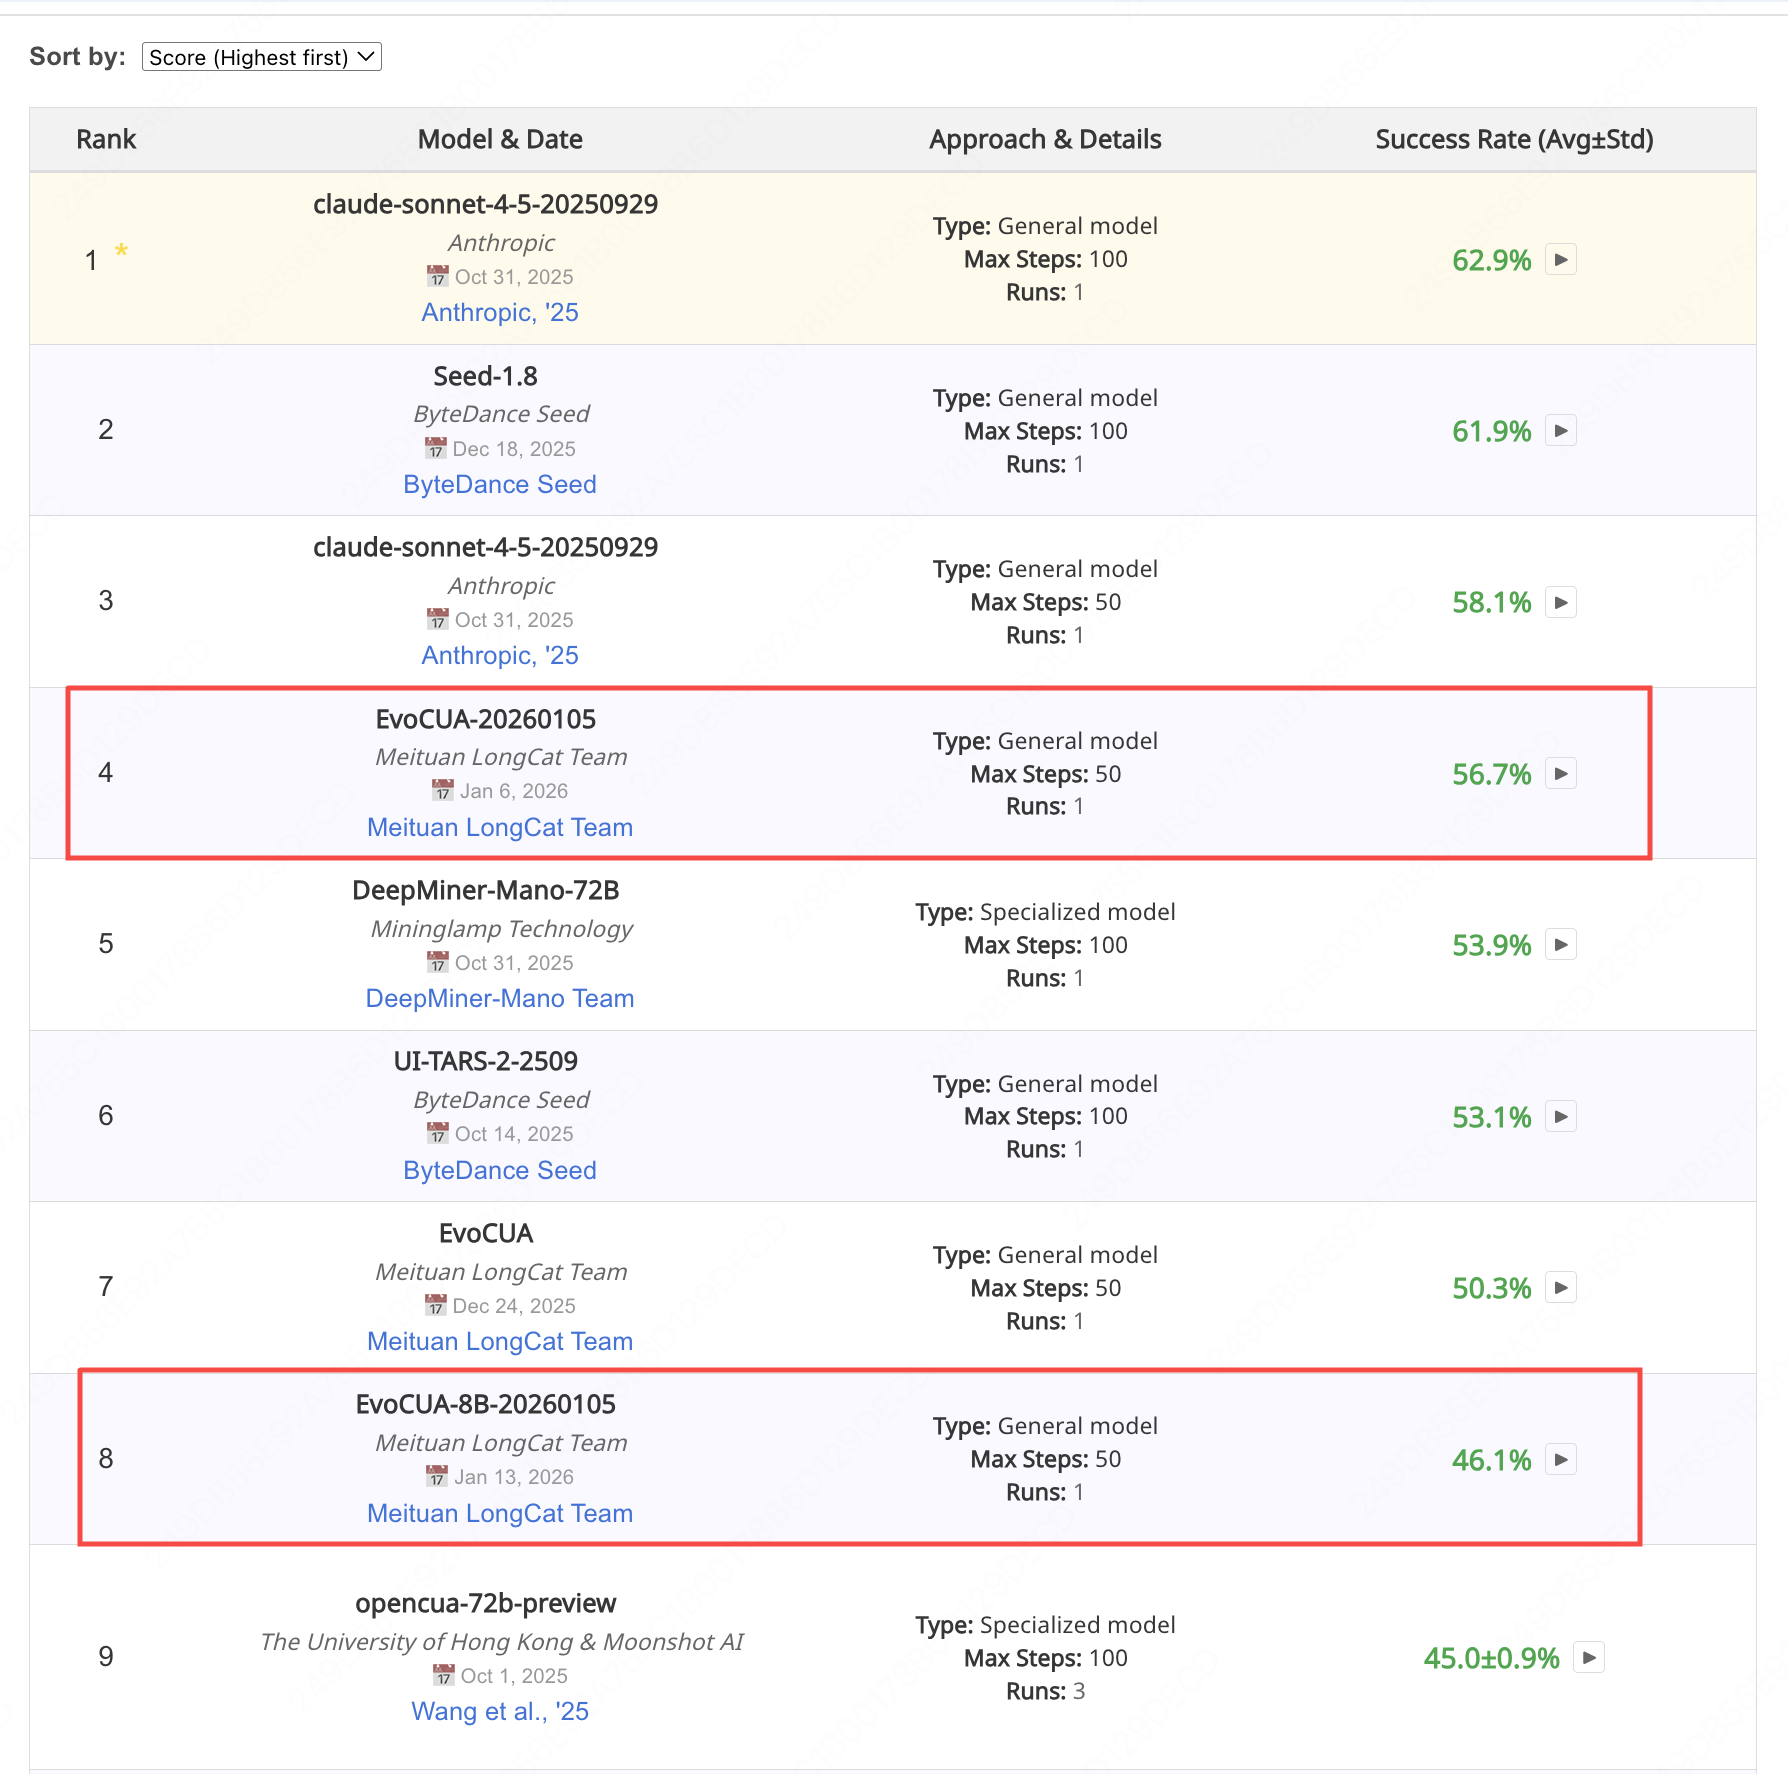Click the calendar icon beside Oct 14, 2025

click(x=438, y=1133)
